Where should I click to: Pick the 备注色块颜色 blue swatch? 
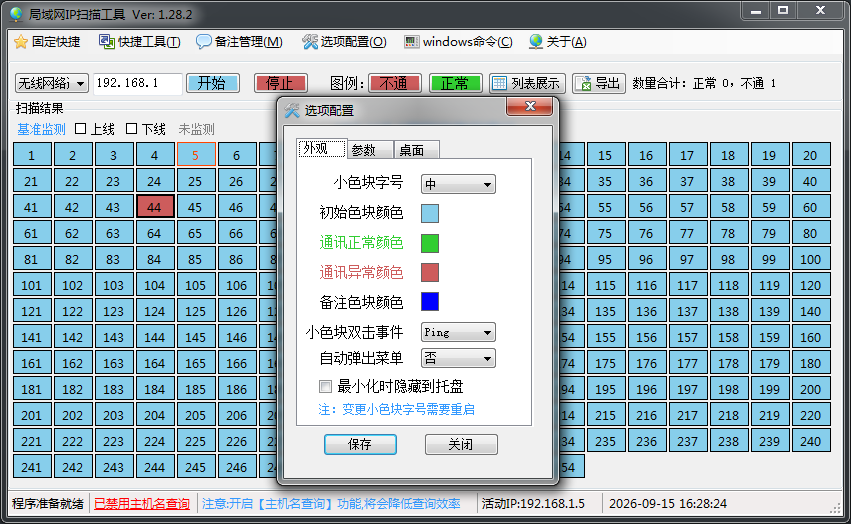tap(430, 302)
